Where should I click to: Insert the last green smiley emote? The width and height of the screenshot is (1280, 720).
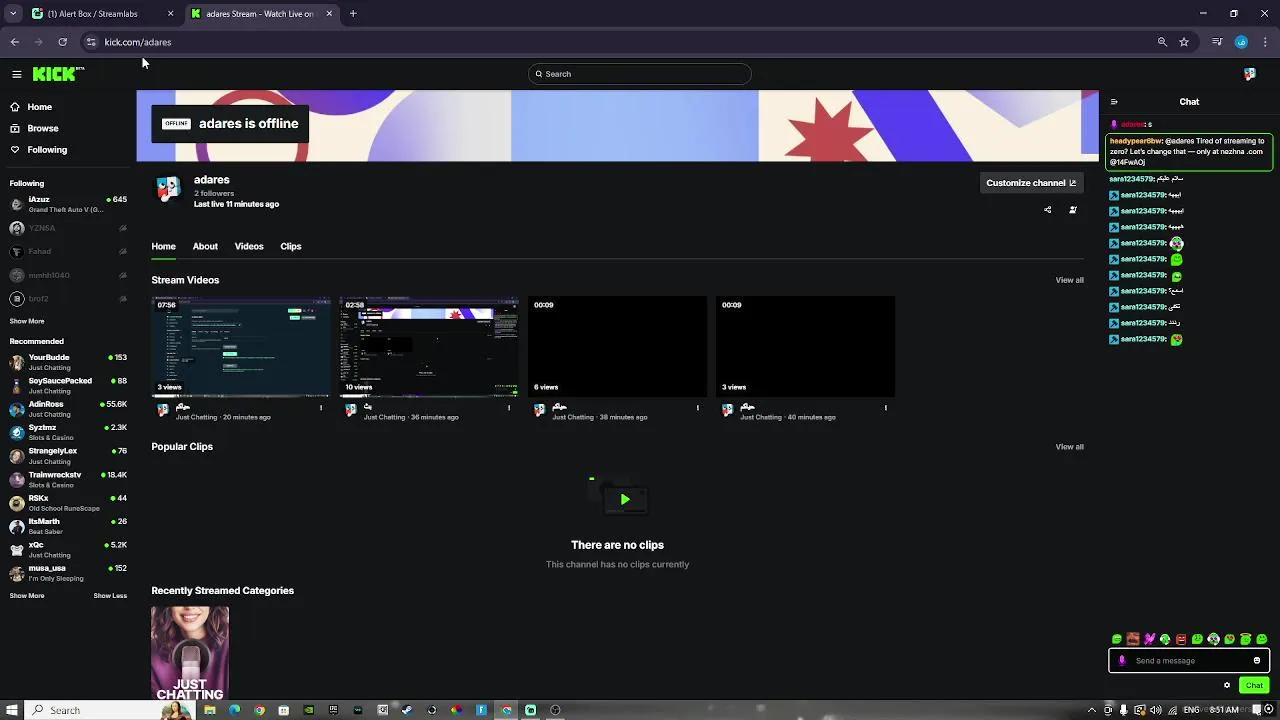coord(1261,639)
